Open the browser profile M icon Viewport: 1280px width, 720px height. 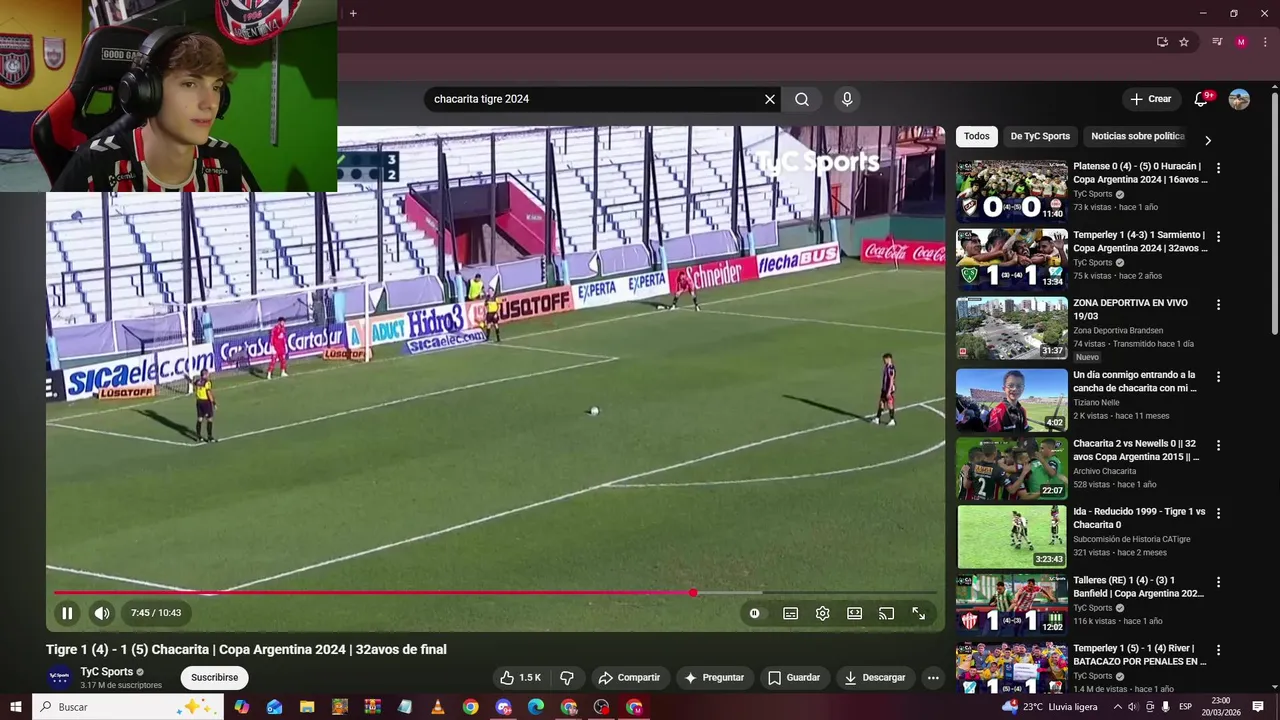(1241, 42)
